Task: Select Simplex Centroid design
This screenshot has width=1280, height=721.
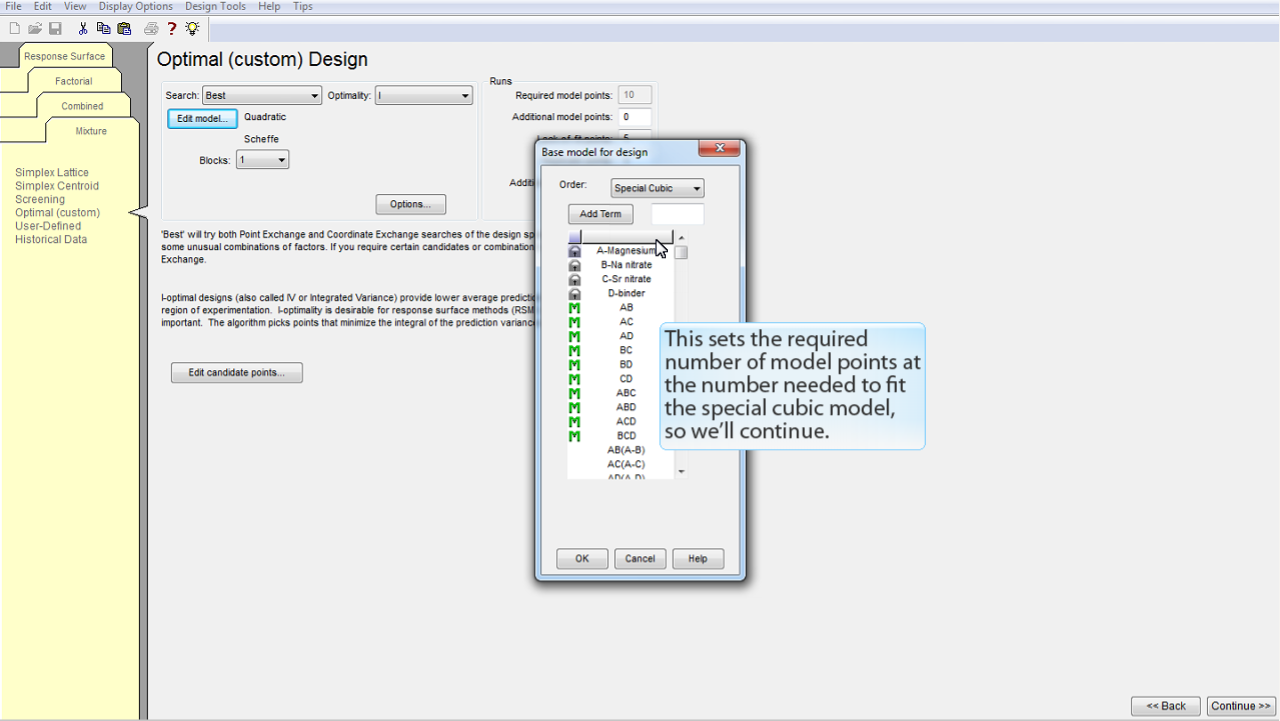Action: (x=57, y=186)
